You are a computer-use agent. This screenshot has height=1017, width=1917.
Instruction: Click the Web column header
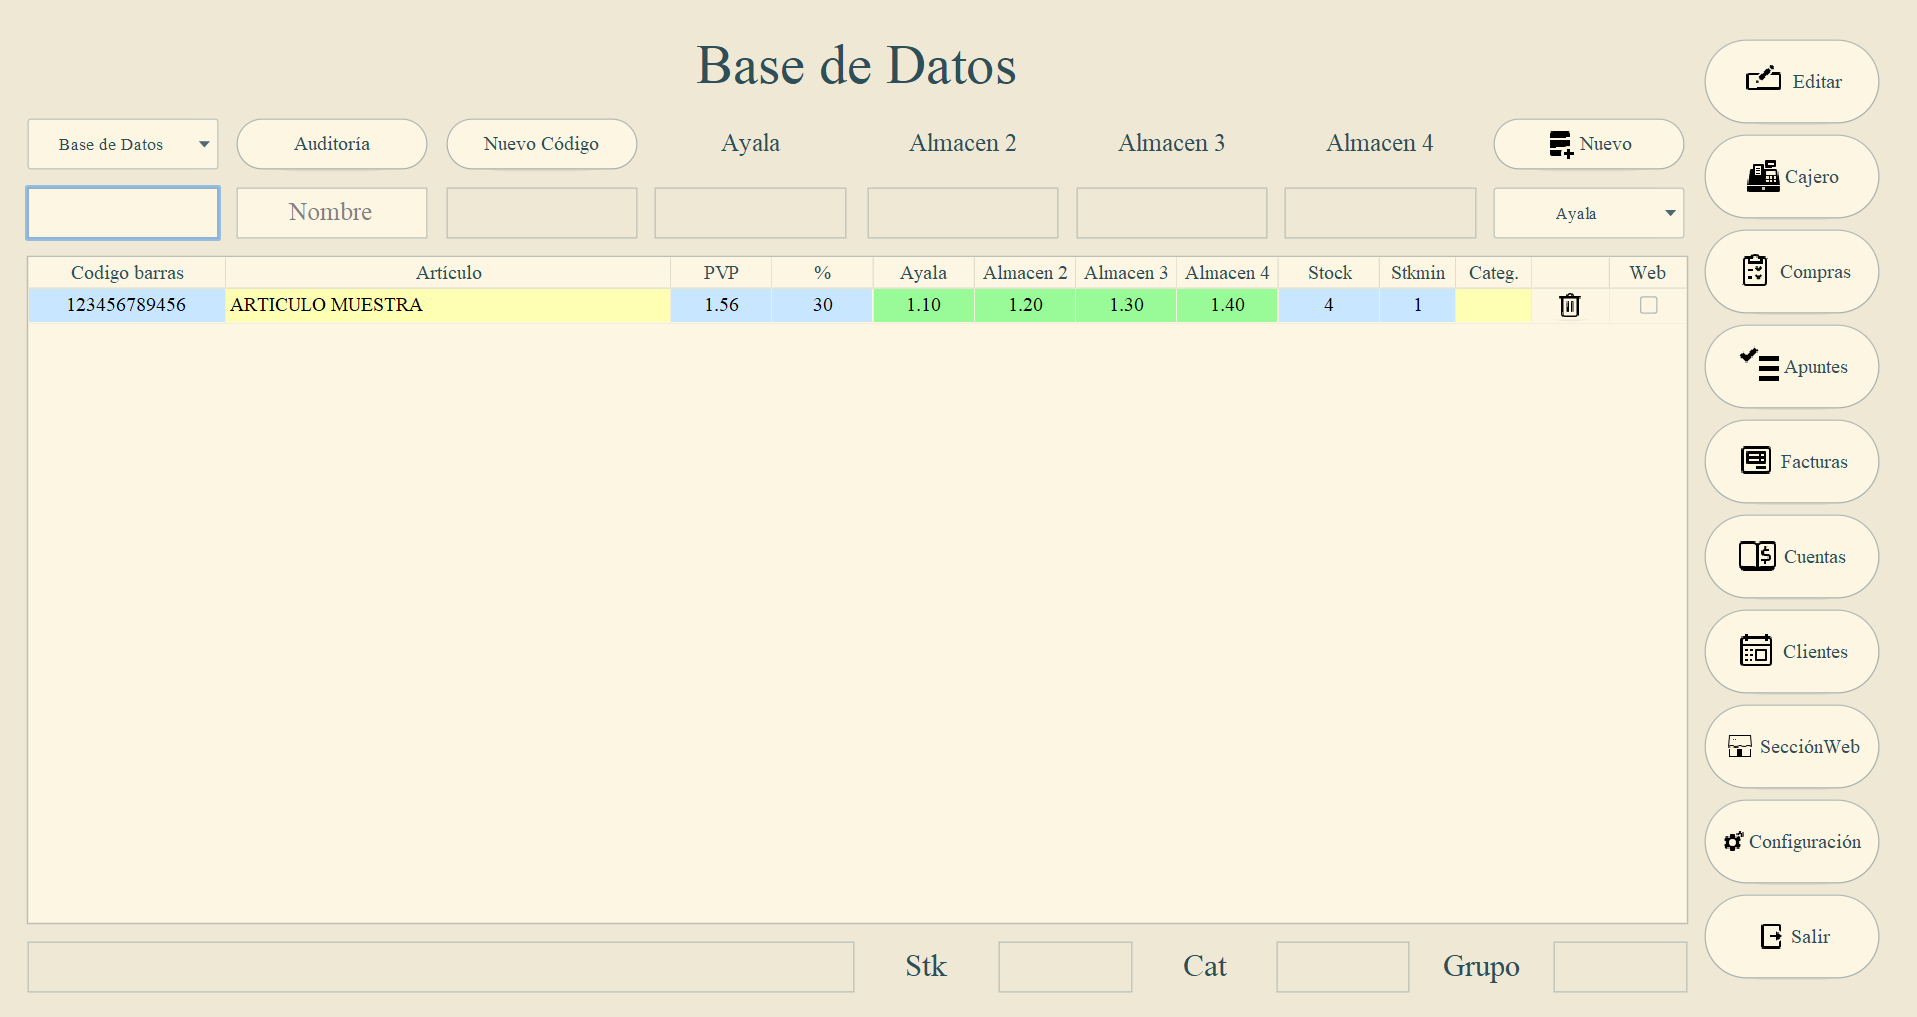(1648, 273)
